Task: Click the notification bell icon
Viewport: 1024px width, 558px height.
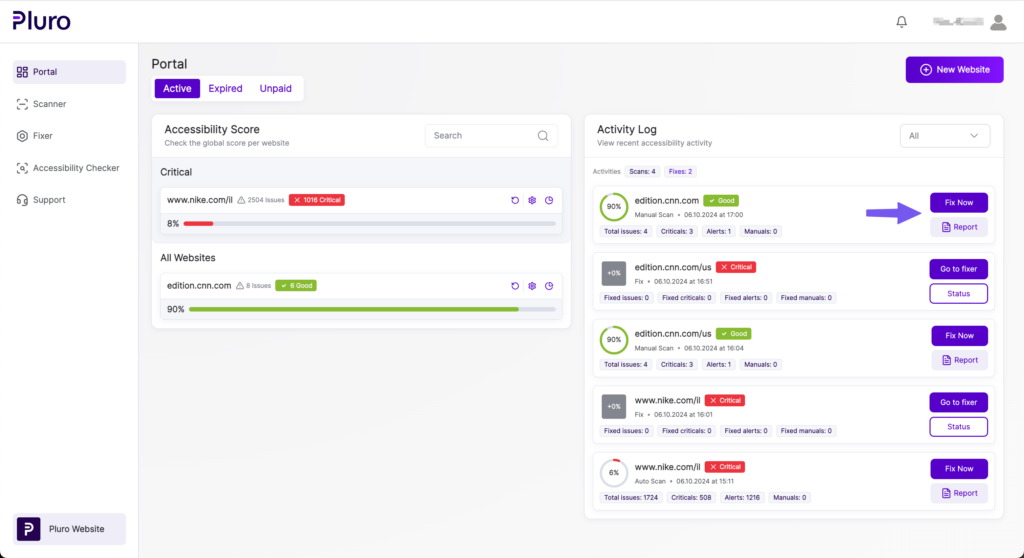Action: tap(902, 22)
